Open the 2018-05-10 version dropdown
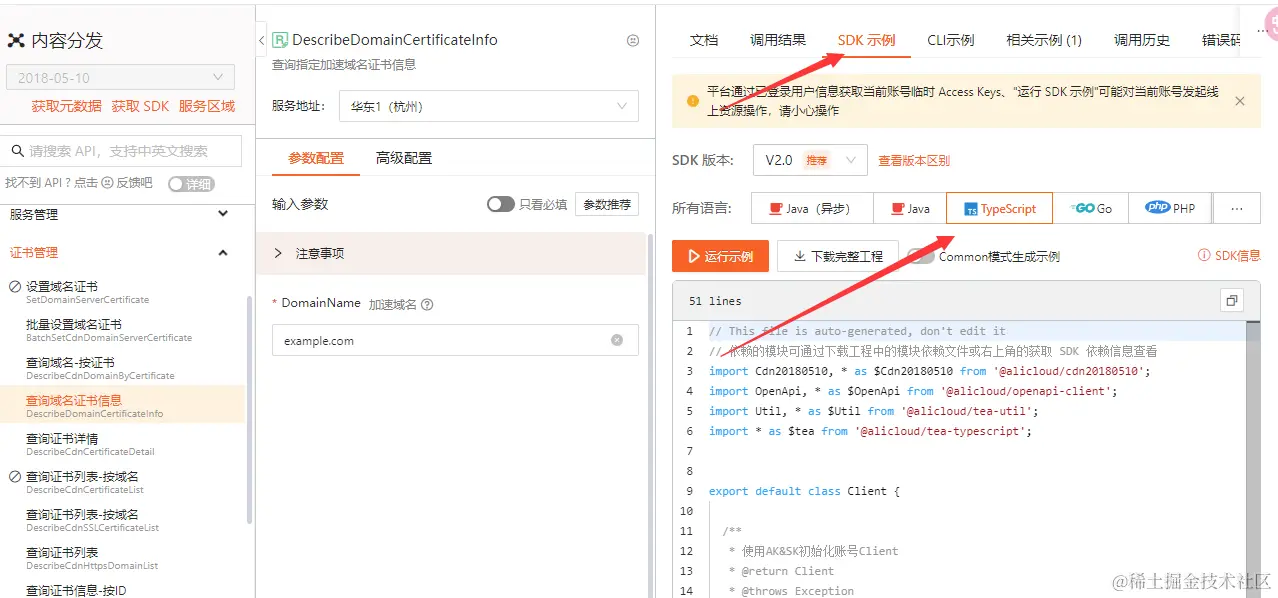The image size is (1278, 598). click(120, 77)
